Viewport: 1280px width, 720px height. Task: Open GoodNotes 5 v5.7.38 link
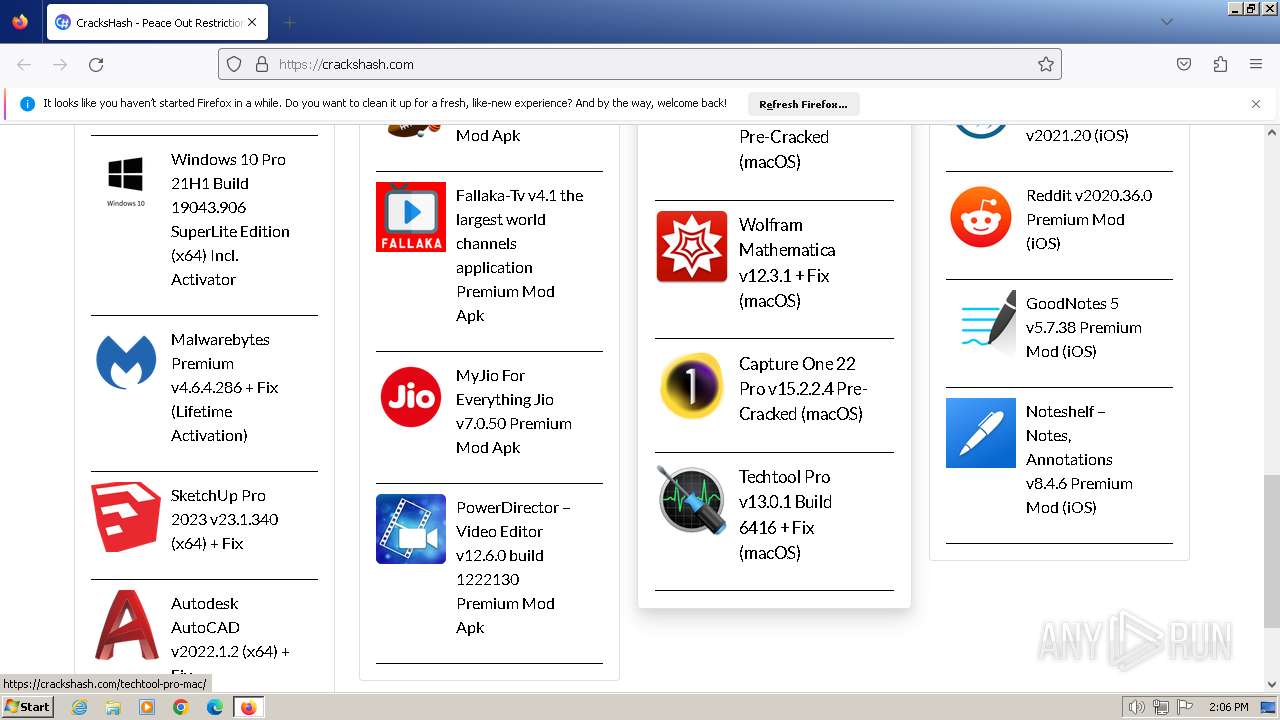point(1084,327)
